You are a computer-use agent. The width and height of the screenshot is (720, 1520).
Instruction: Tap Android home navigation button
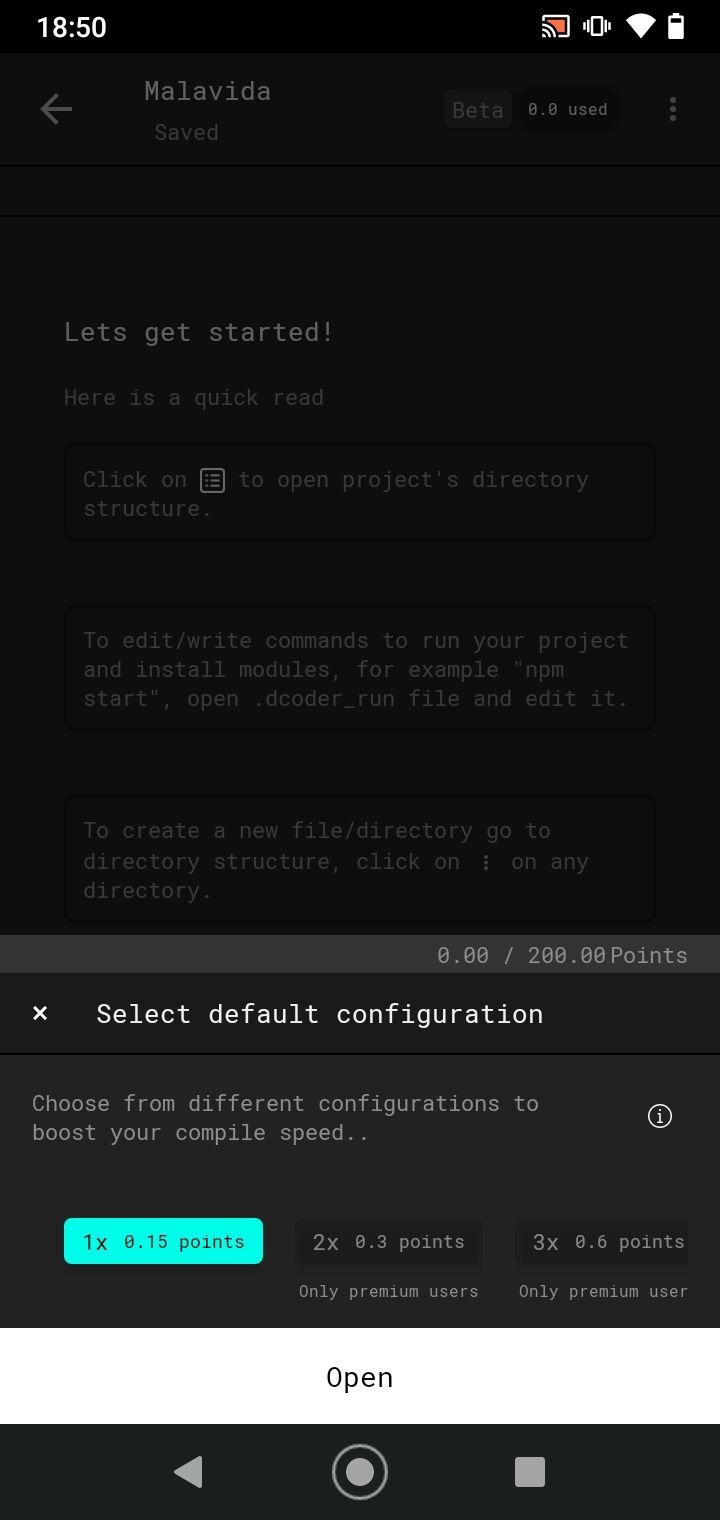click(x=360, y=1472)
